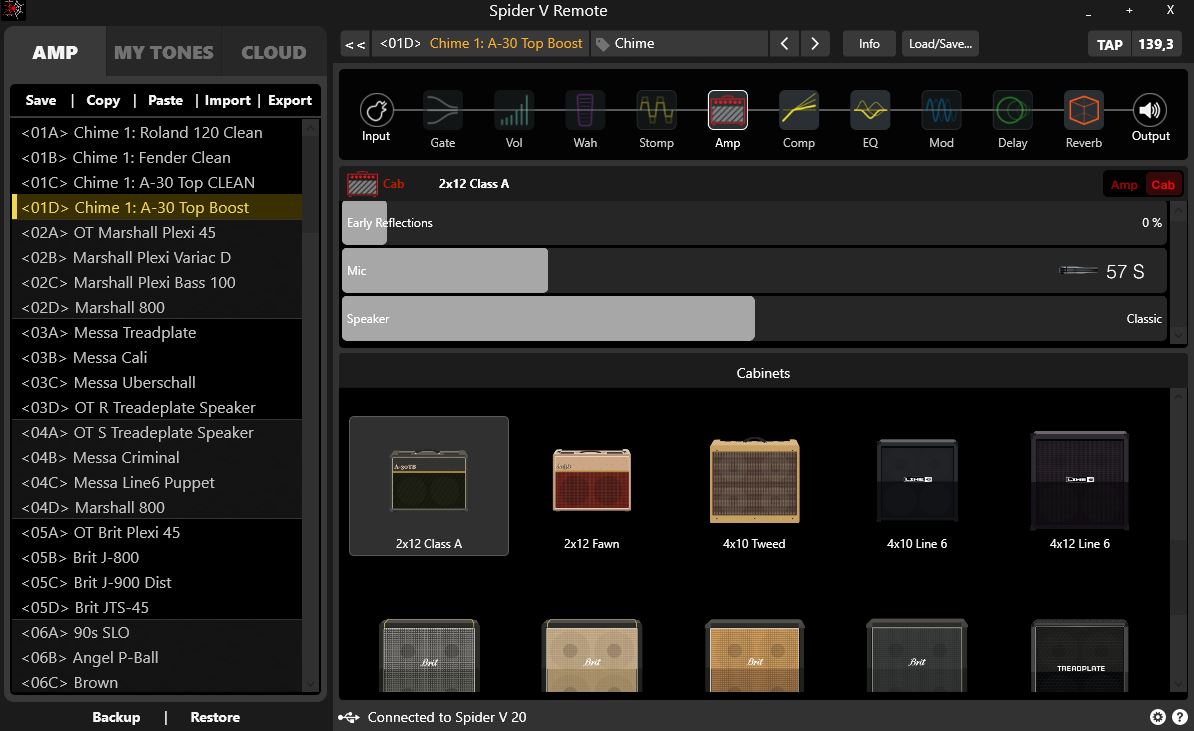The height and width of the screenshot is (731, 1194).
Task: Open the Load/Save... button
Action: (x=940, y=43)
